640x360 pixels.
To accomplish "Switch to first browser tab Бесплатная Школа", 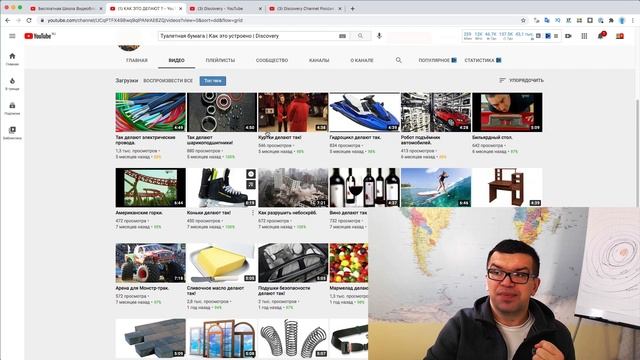I will [x=66, y=8].
